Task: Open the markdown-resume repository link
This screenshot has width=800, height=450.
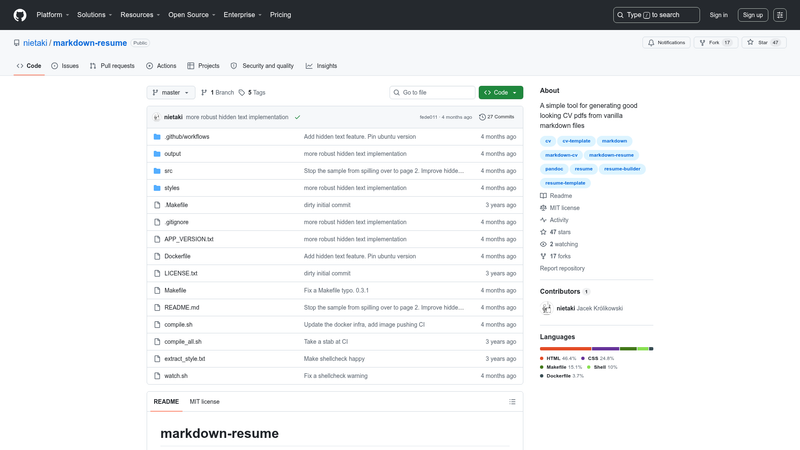Action: tap(90, 43)
